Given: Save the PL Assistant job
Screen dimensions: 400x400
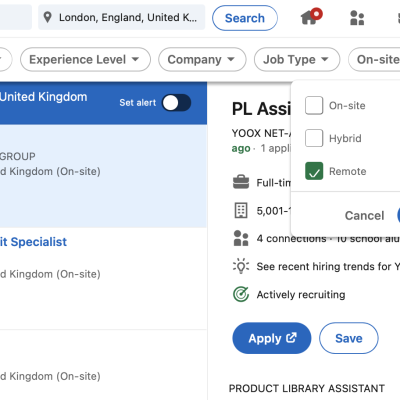Looking at the screenshot, I should (349, 338).
